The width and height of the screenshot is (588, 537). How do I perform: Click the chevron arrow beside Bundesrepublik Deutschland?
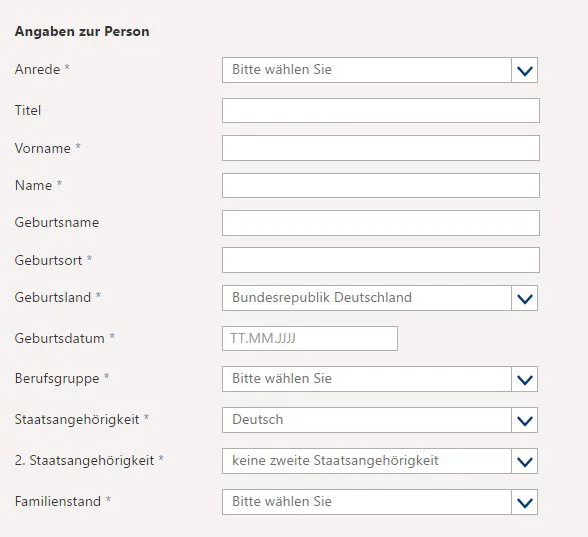click(524, 298)
